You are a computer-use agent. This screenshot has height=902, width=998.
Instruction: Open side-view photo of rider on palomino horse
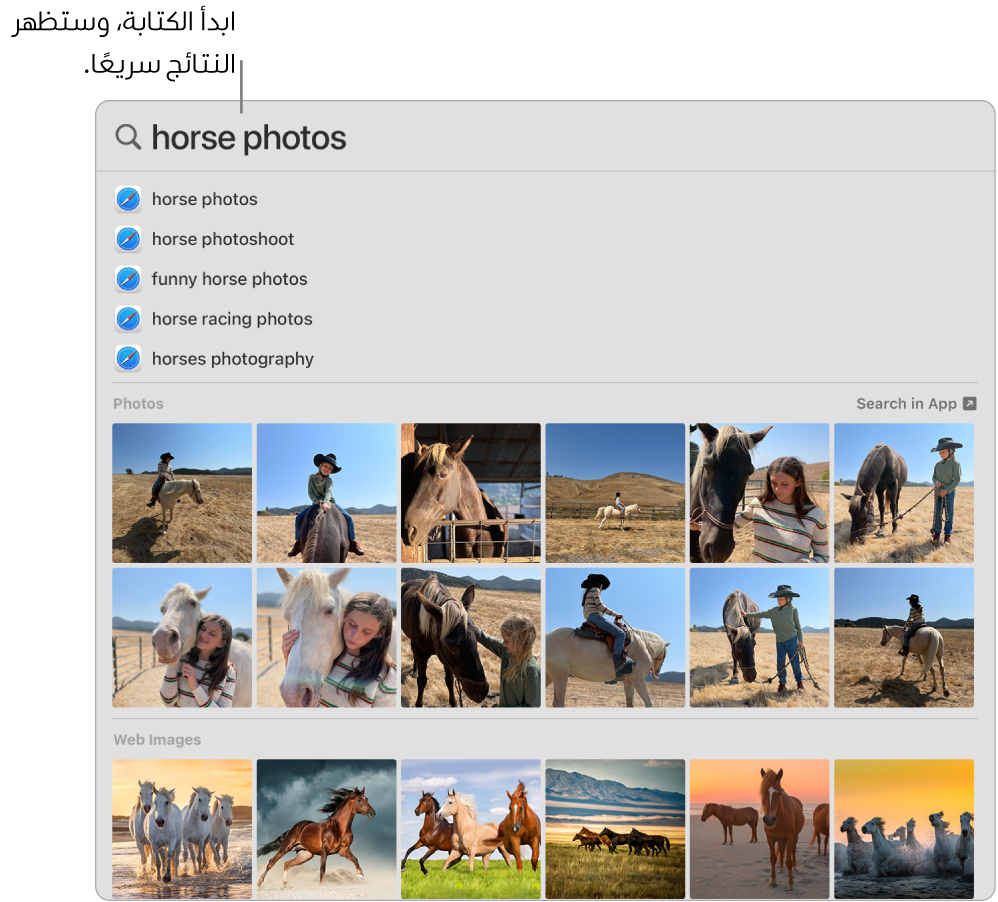(x=615, y=638)
